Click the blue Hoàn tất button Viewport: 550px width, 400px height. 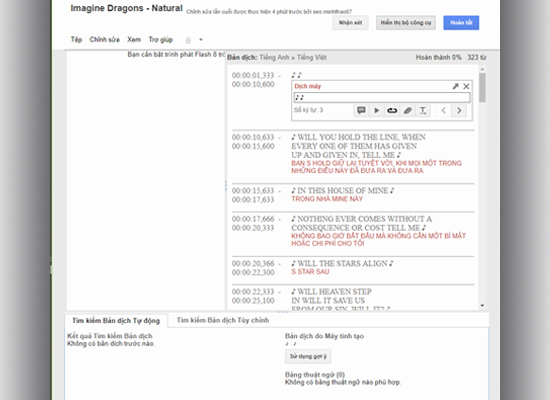pos(461,23)
